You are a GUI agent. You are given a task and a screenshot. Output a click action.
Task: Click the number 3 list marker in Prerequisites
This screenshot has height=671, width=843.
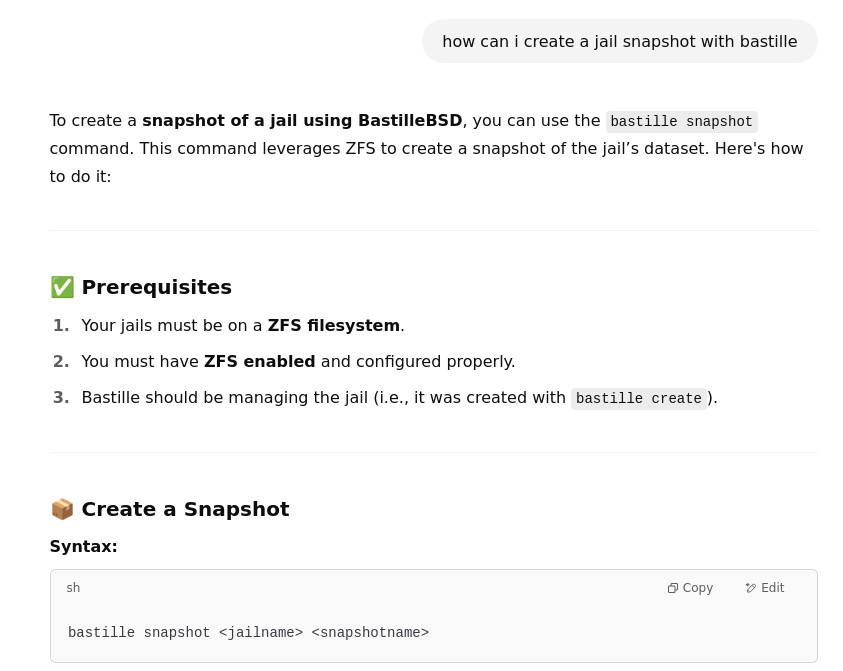[61, 397]
